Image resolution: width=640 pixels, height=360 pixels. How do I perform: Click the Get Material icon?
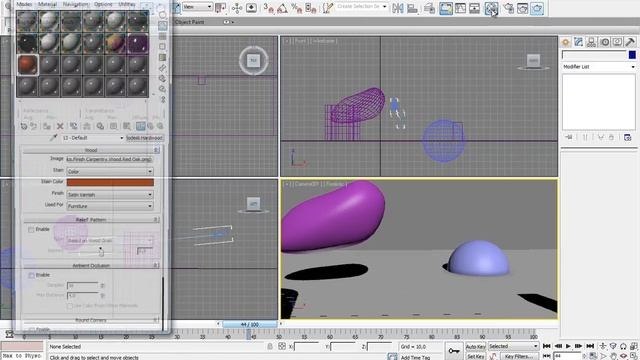(x=24, y=127)
